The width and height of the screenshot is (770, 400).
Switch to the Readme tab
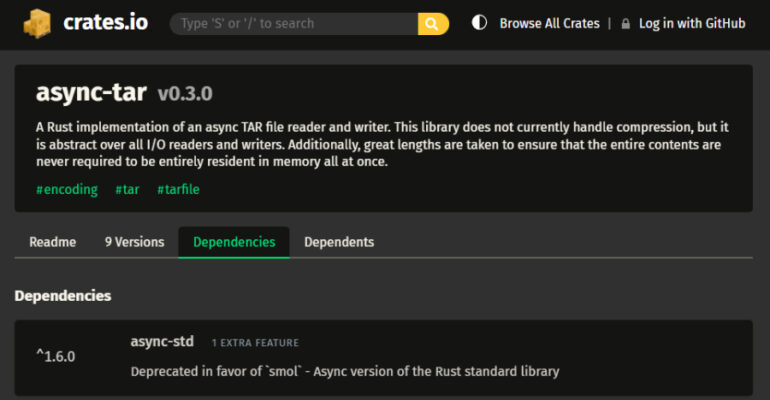coord(52,242)
